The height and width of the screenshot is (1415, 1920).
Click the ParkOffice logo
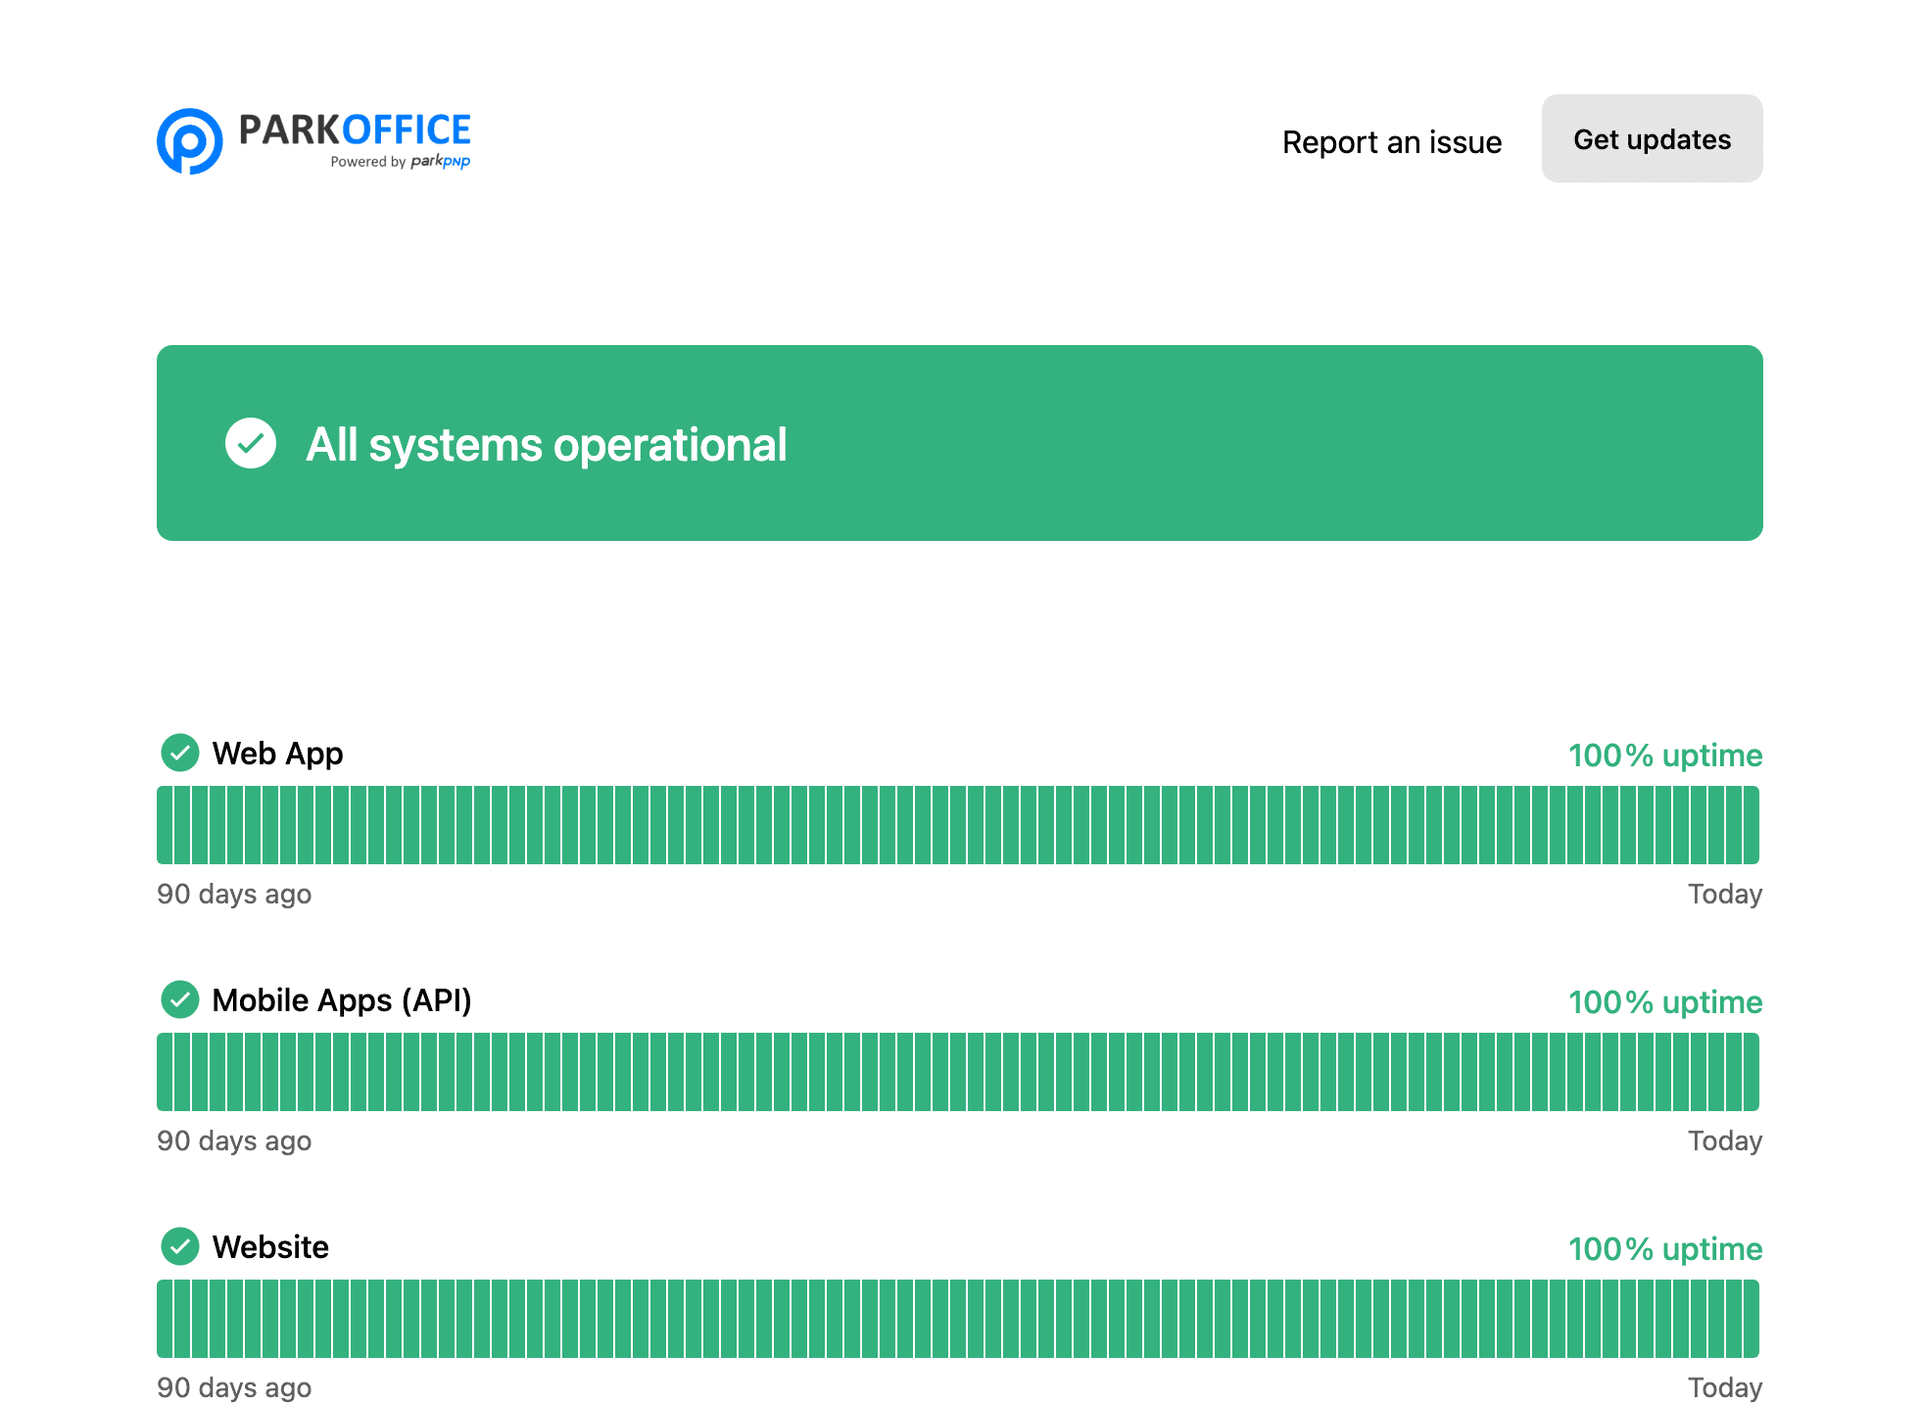[313, 141]
